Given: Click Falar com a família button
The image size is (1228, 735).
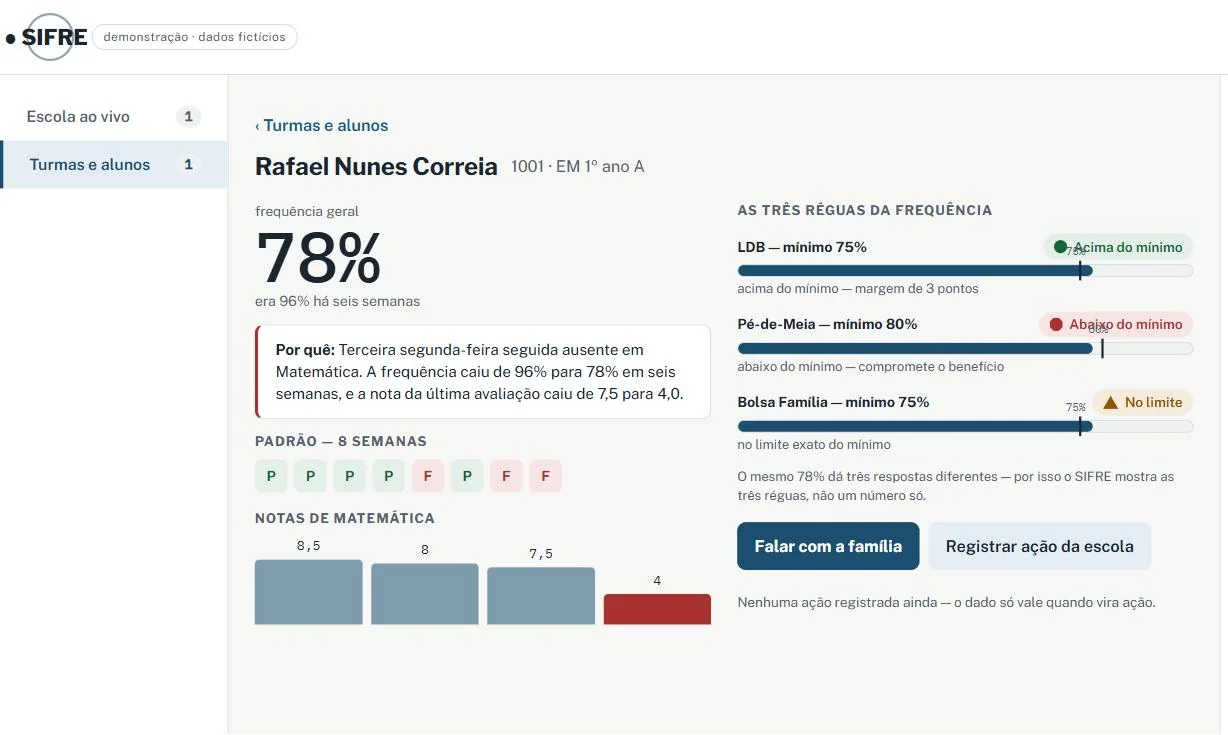Looking at the screenshot, I should point(828,546).
